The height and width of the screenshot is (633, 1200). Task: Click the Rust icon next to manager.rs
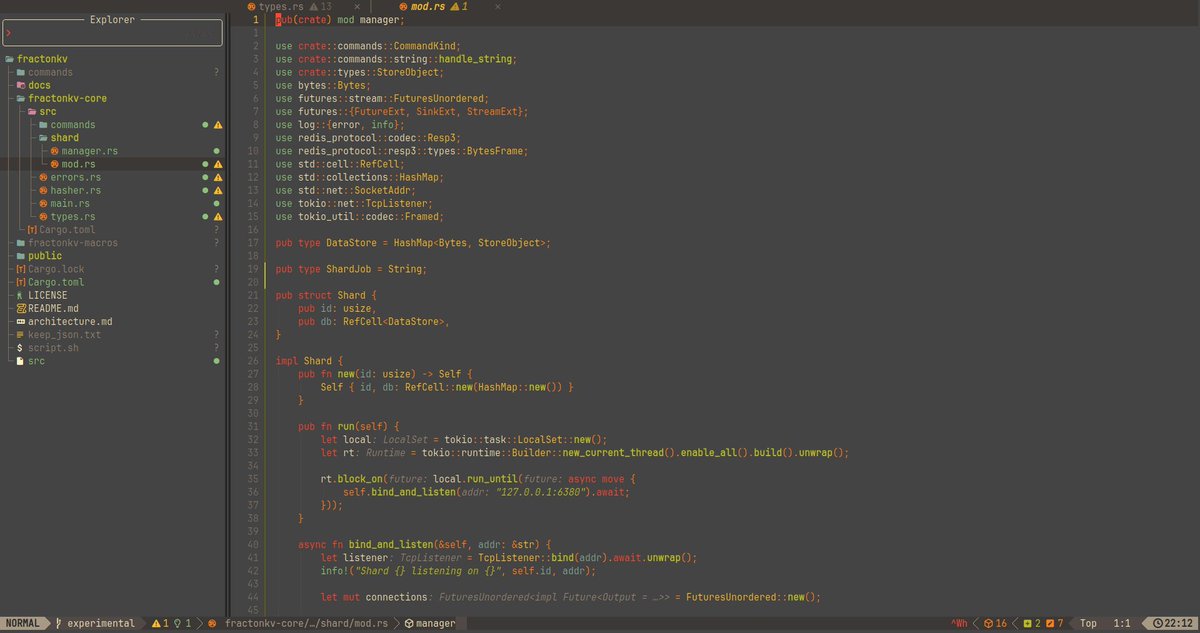click(54, 151)
